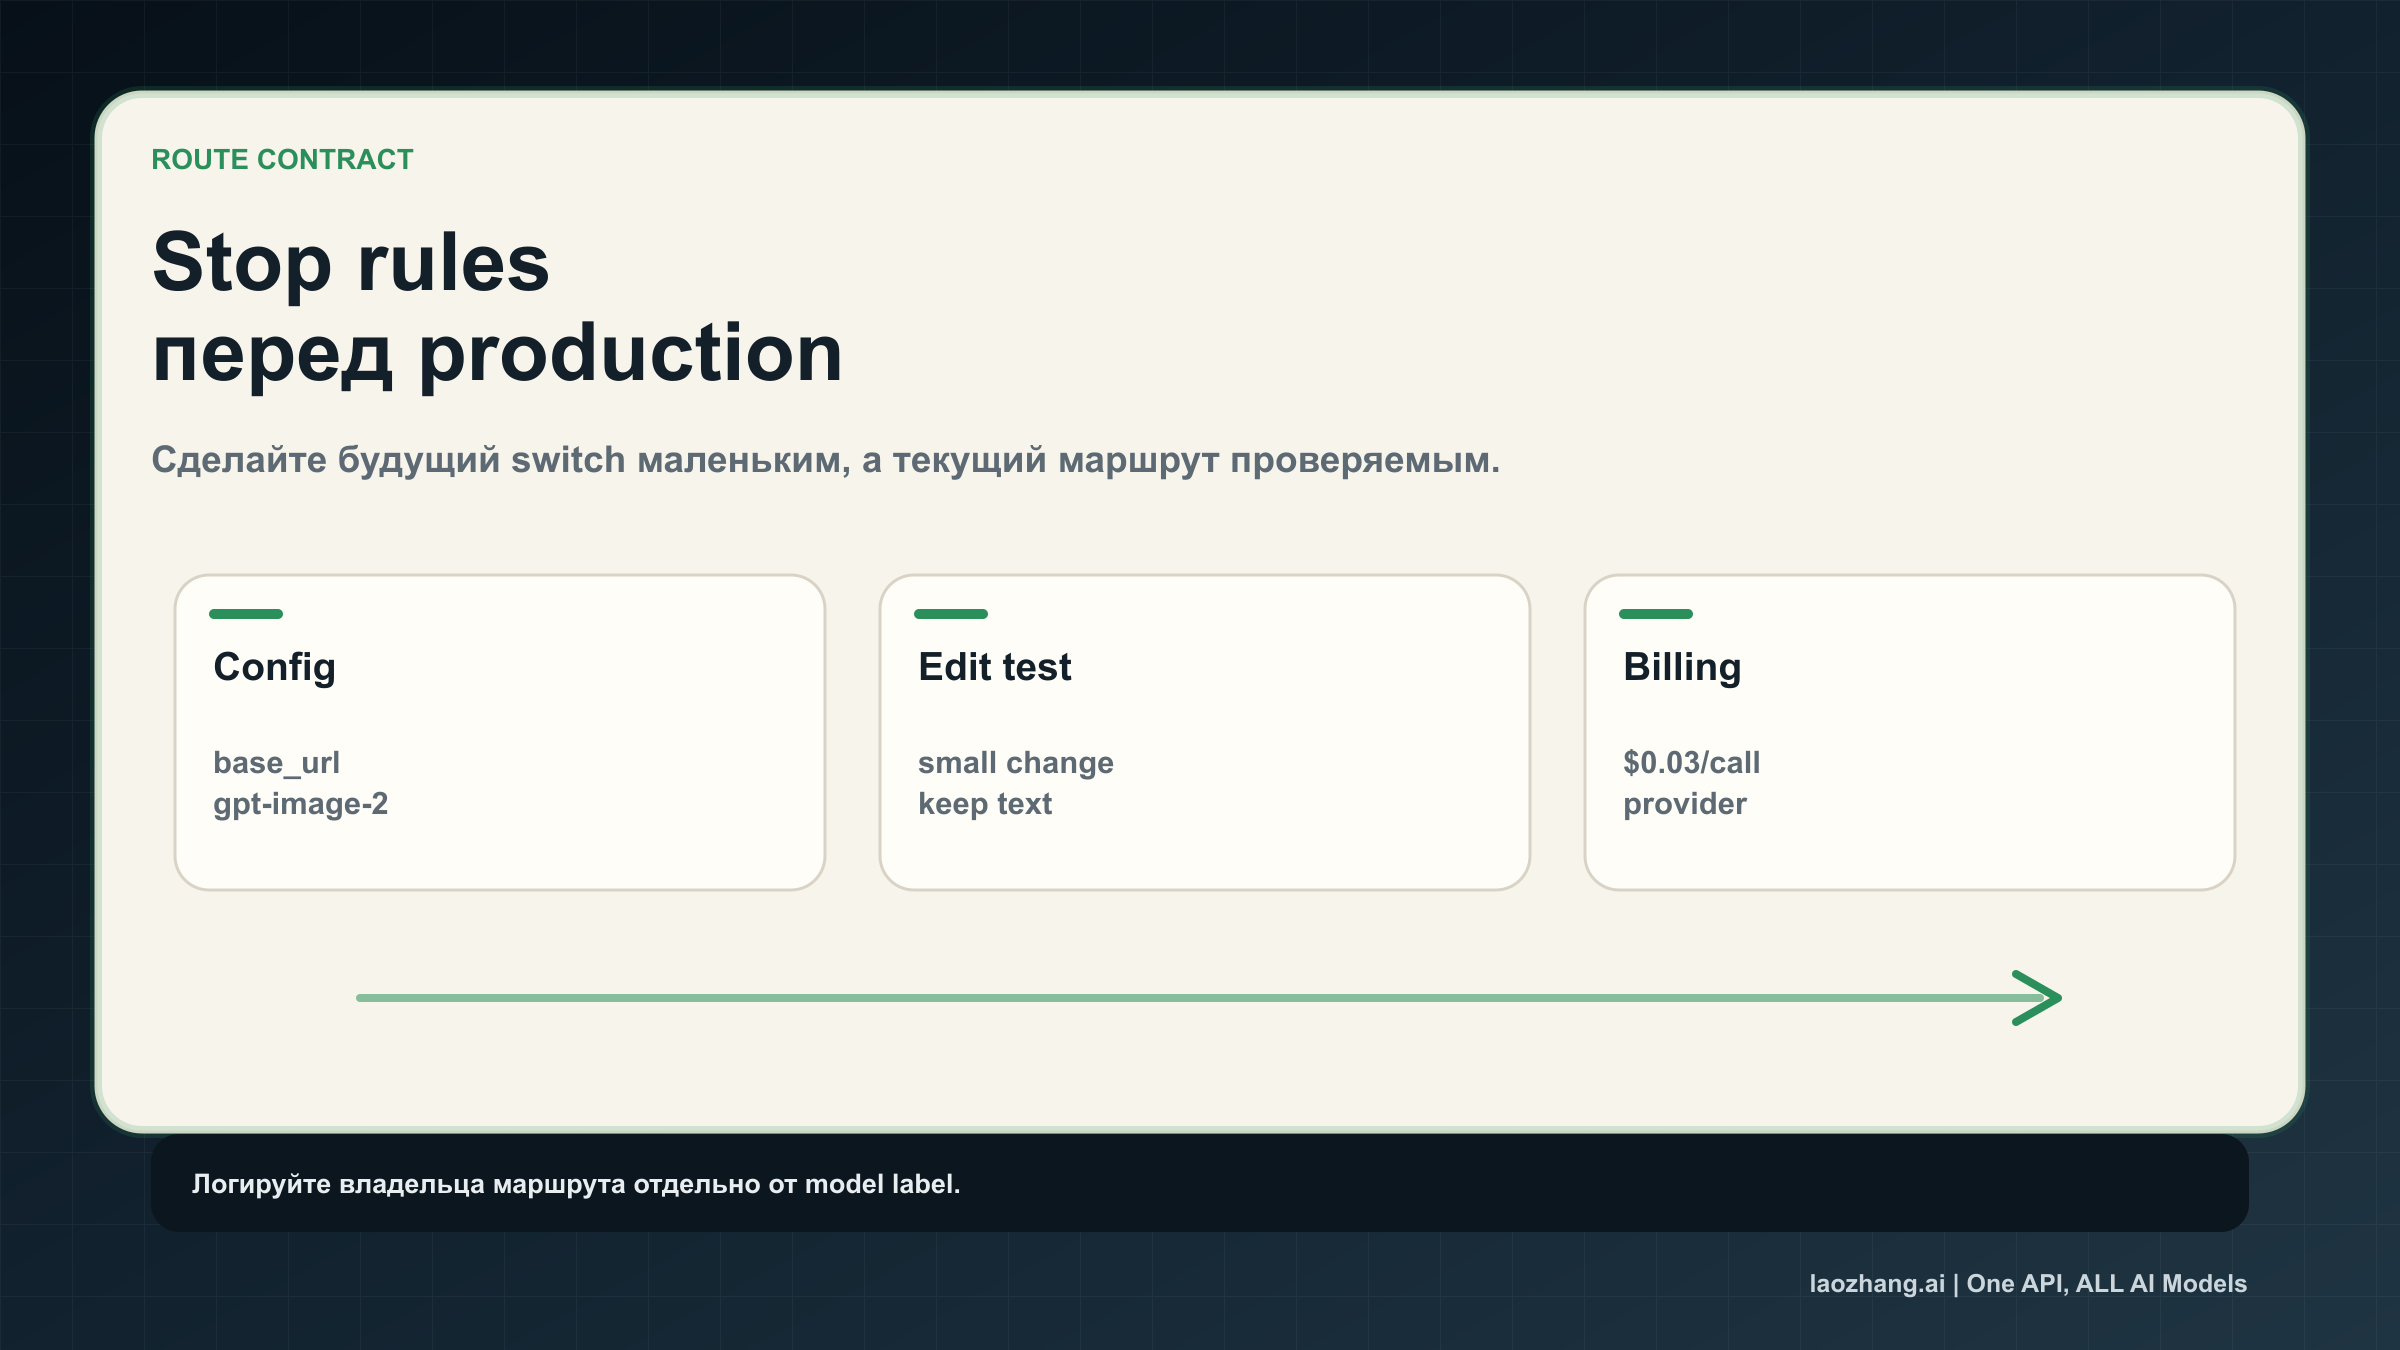2400x1350 pixels.
Task: Select the Billing tab heading
Action: tap(1682, 667)
